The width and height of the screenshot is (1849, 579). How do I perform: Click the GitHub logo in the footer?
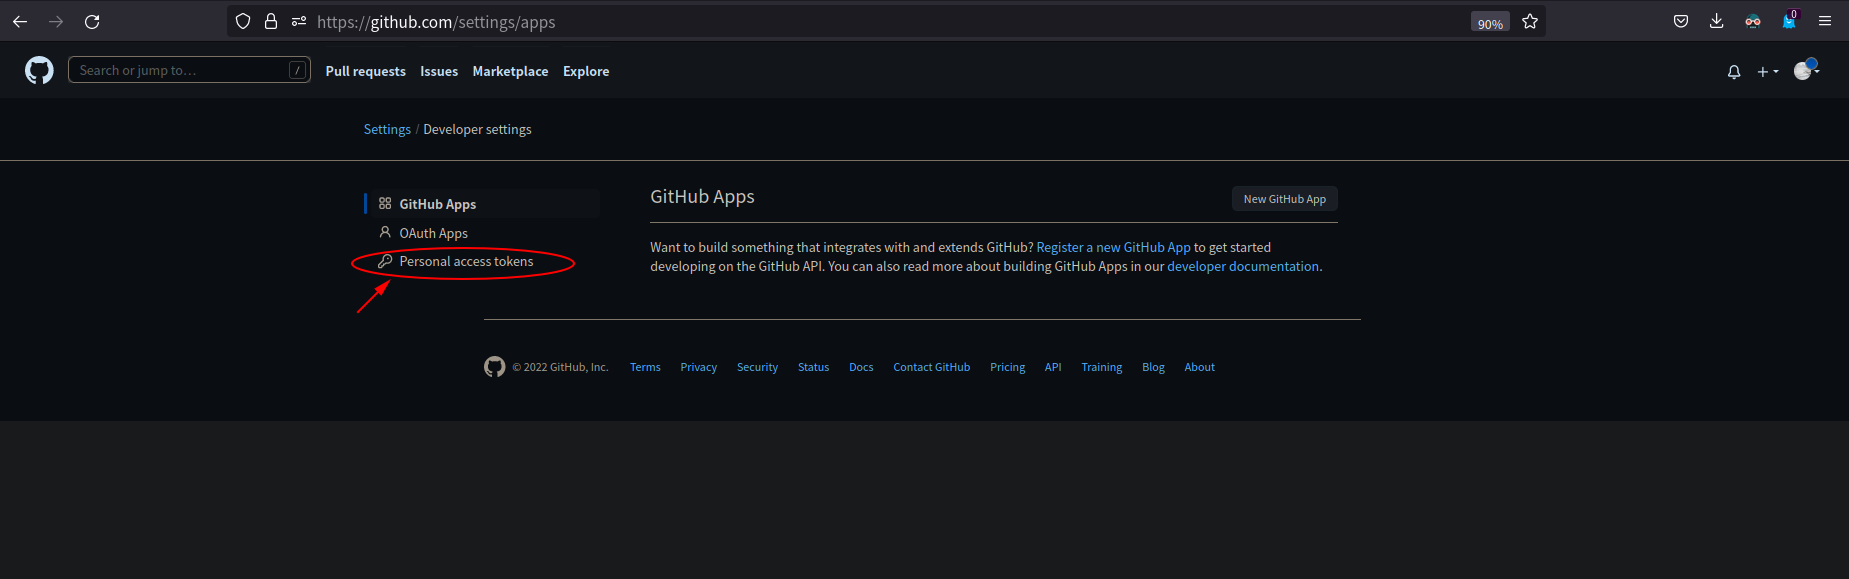click(x=494, y=367)
